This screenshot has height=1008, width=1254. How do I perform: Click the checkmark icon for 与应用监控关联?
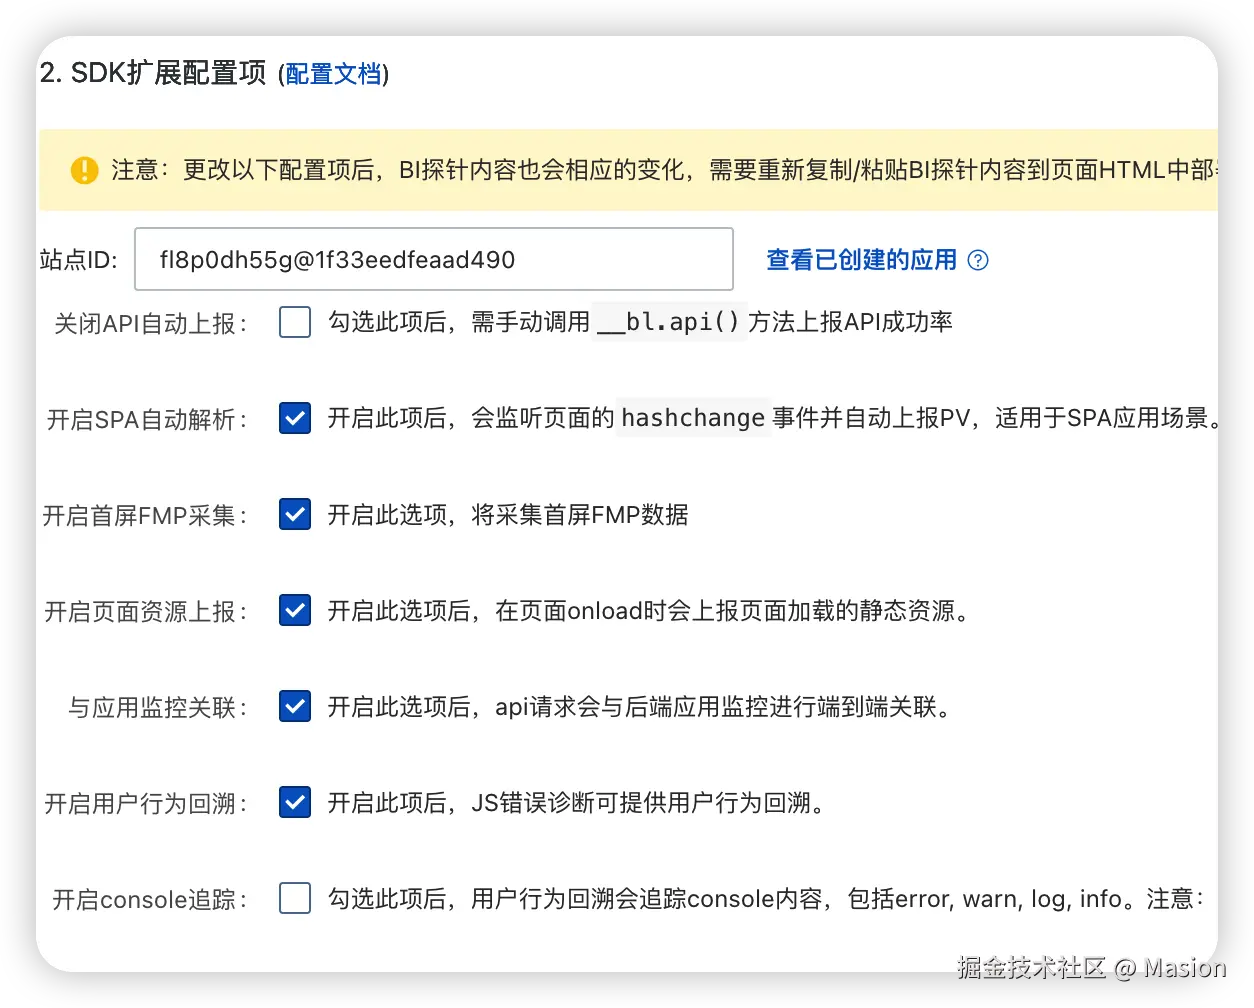click(294, 706)
